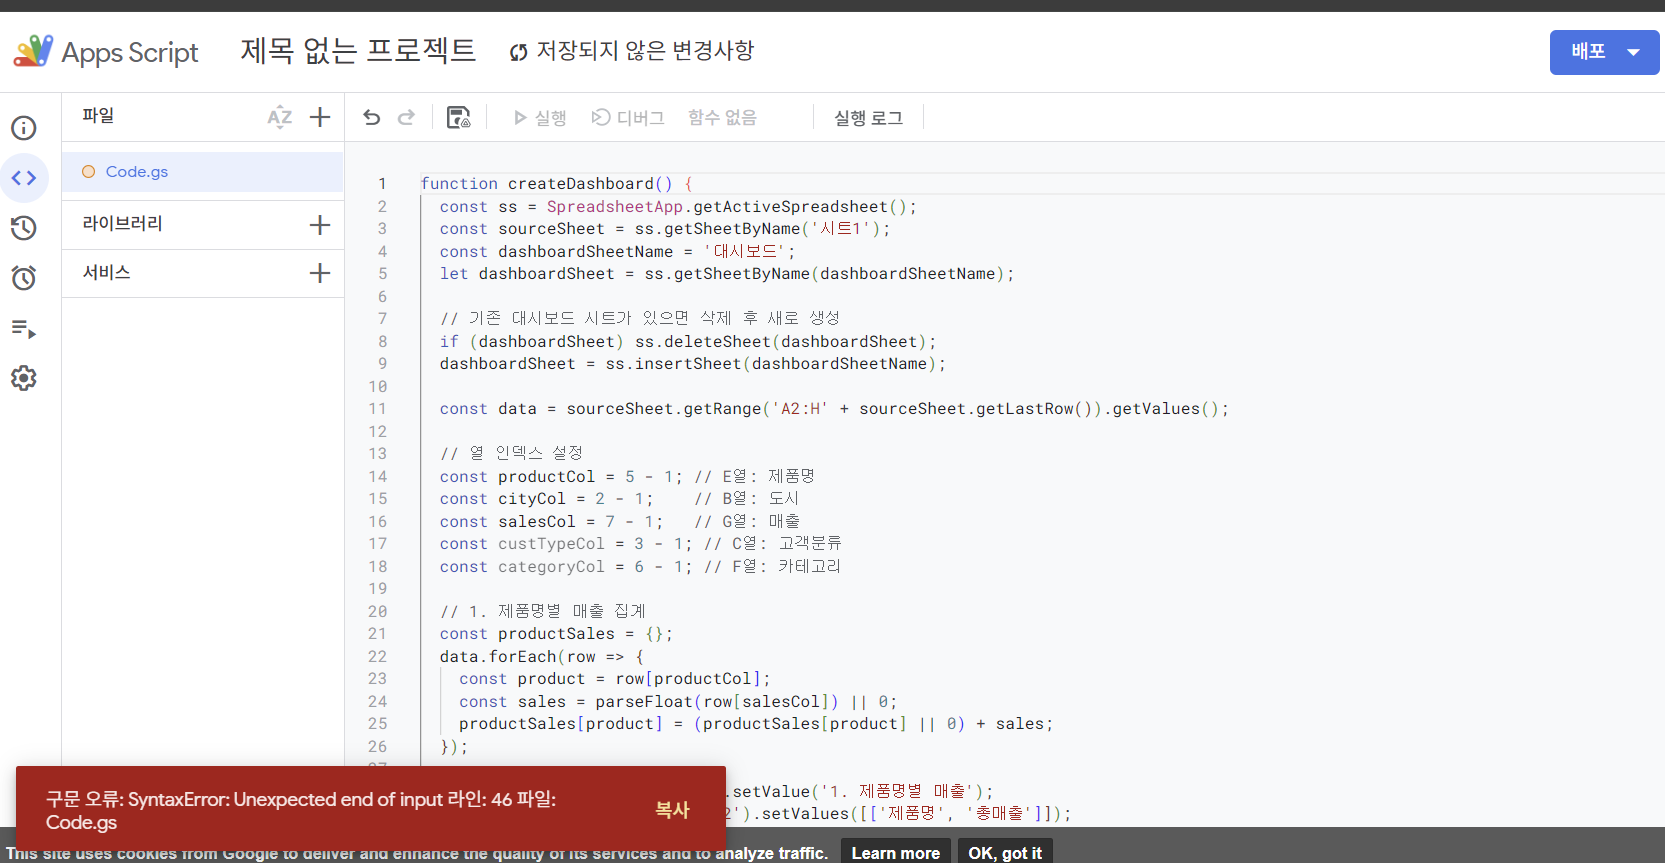
Task: Add a library with plus icon
Action: click(320, 225)
